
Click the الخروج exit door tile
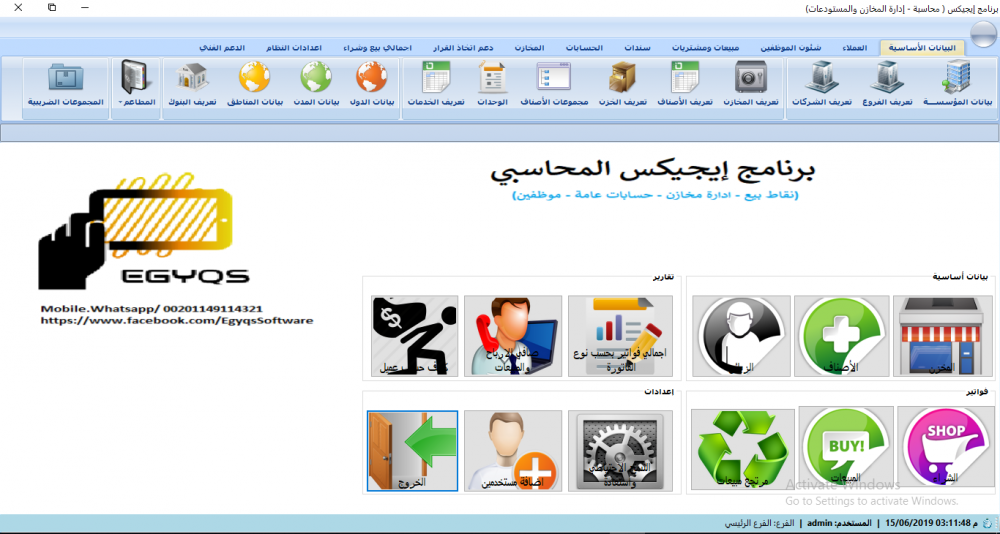coord(413,450)
